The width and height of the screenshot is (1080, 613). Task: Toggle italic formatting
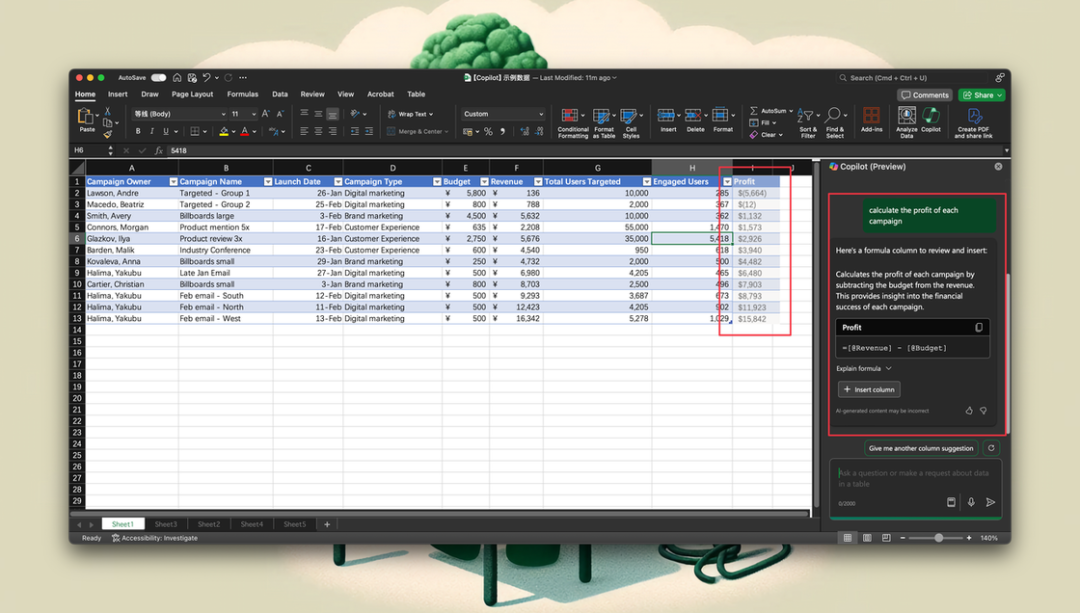pyautogui.click(x=152, y=132)
